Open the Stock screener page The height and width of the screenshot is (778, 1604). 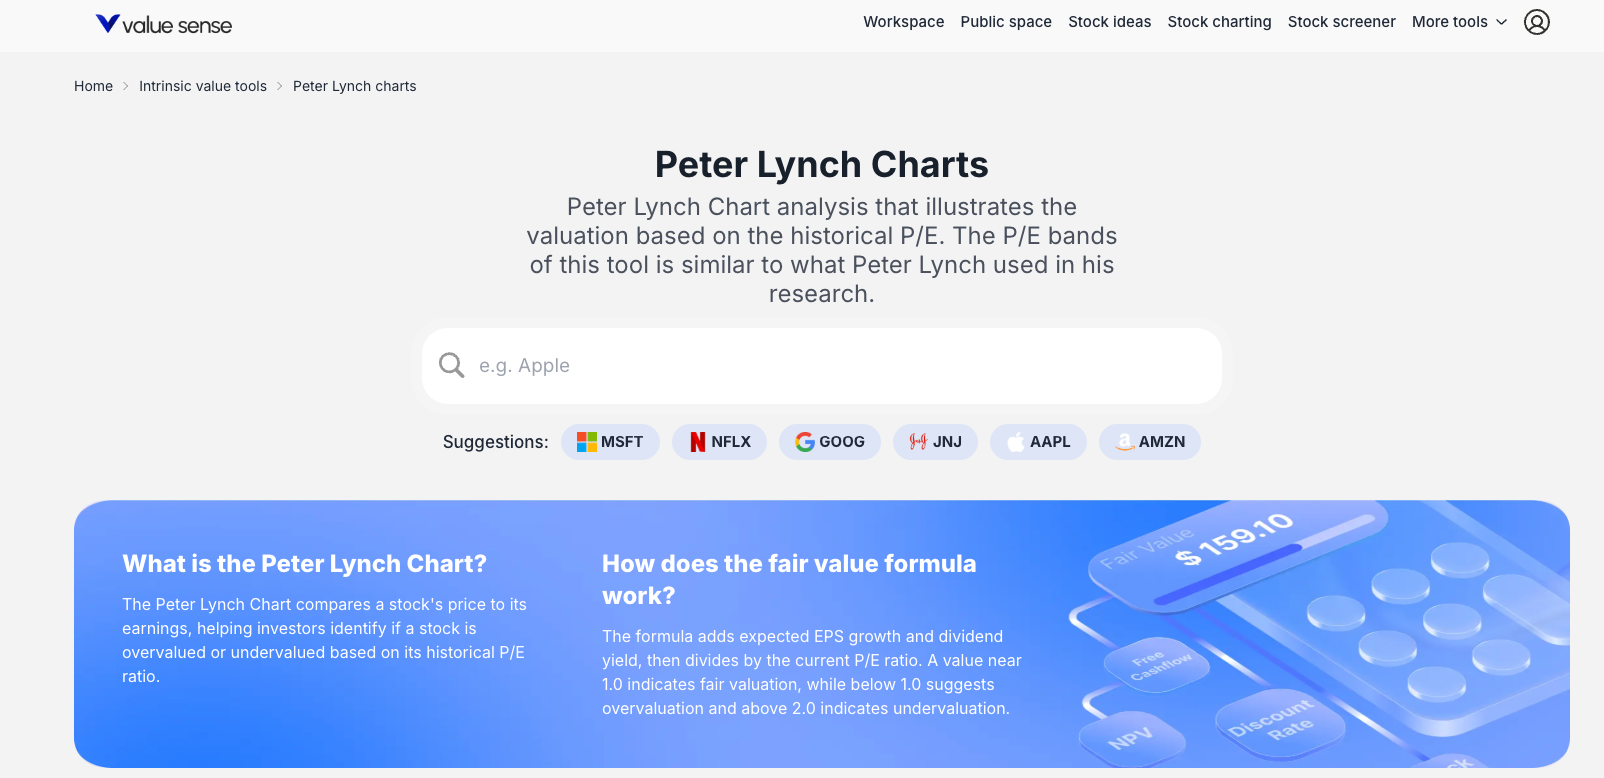pos(1342,22)
